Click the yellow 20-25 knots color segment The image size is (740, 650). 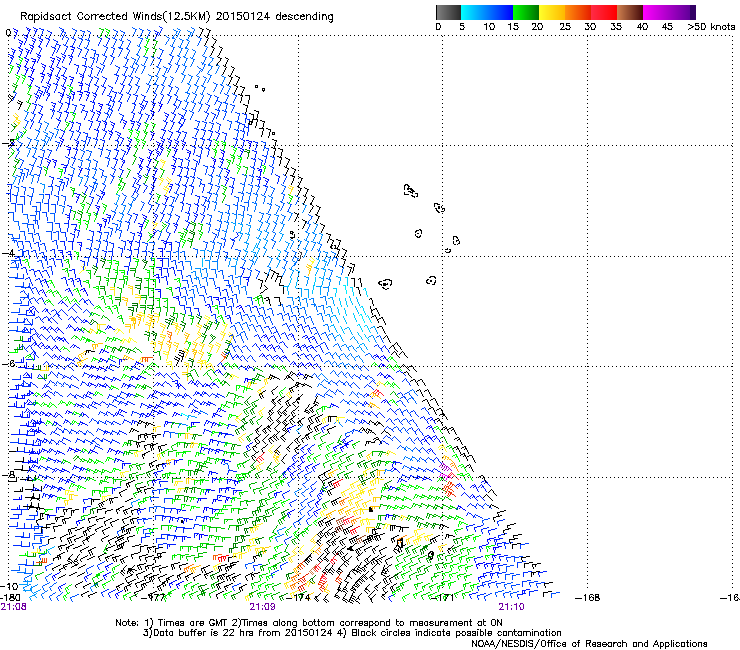click(x=552, y=12)
